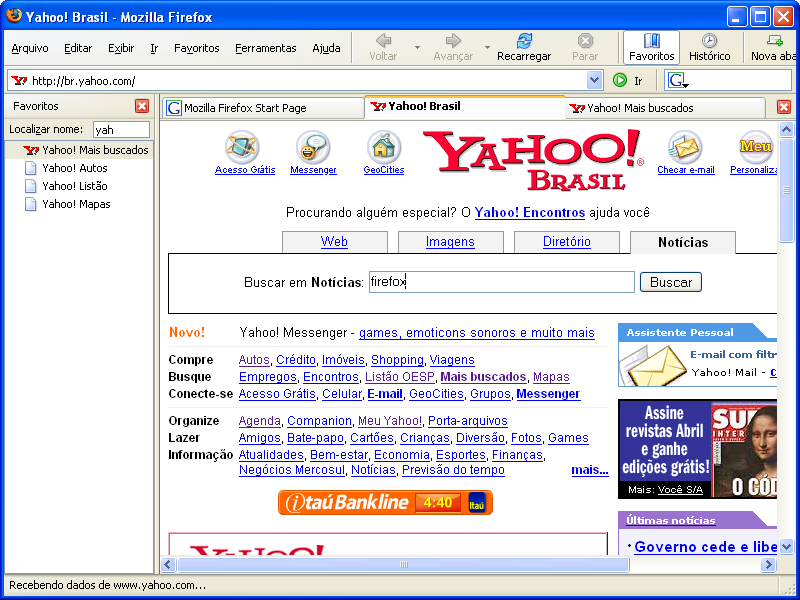This screenshot has width=800, height=600.
Task: Follow the Yahoo! Encontros link
Action: 530,212
